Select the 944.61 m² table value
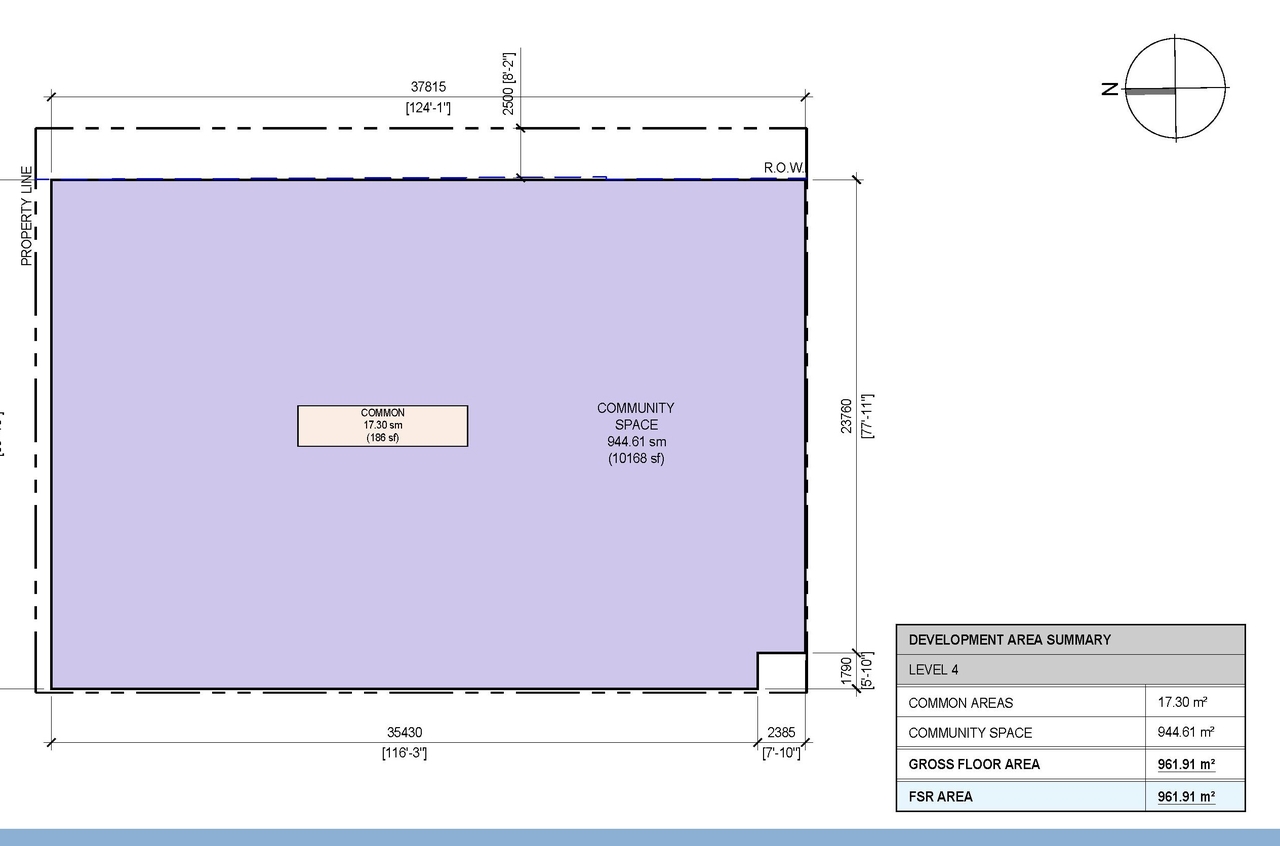1280x846 pixels. tap(1186, 733)
